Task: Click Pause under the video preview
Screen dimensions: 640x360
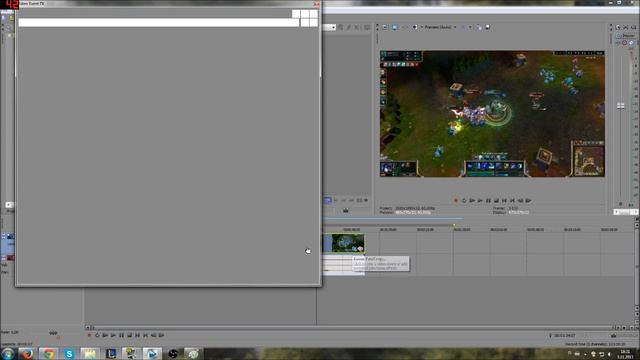Action: 488,200
